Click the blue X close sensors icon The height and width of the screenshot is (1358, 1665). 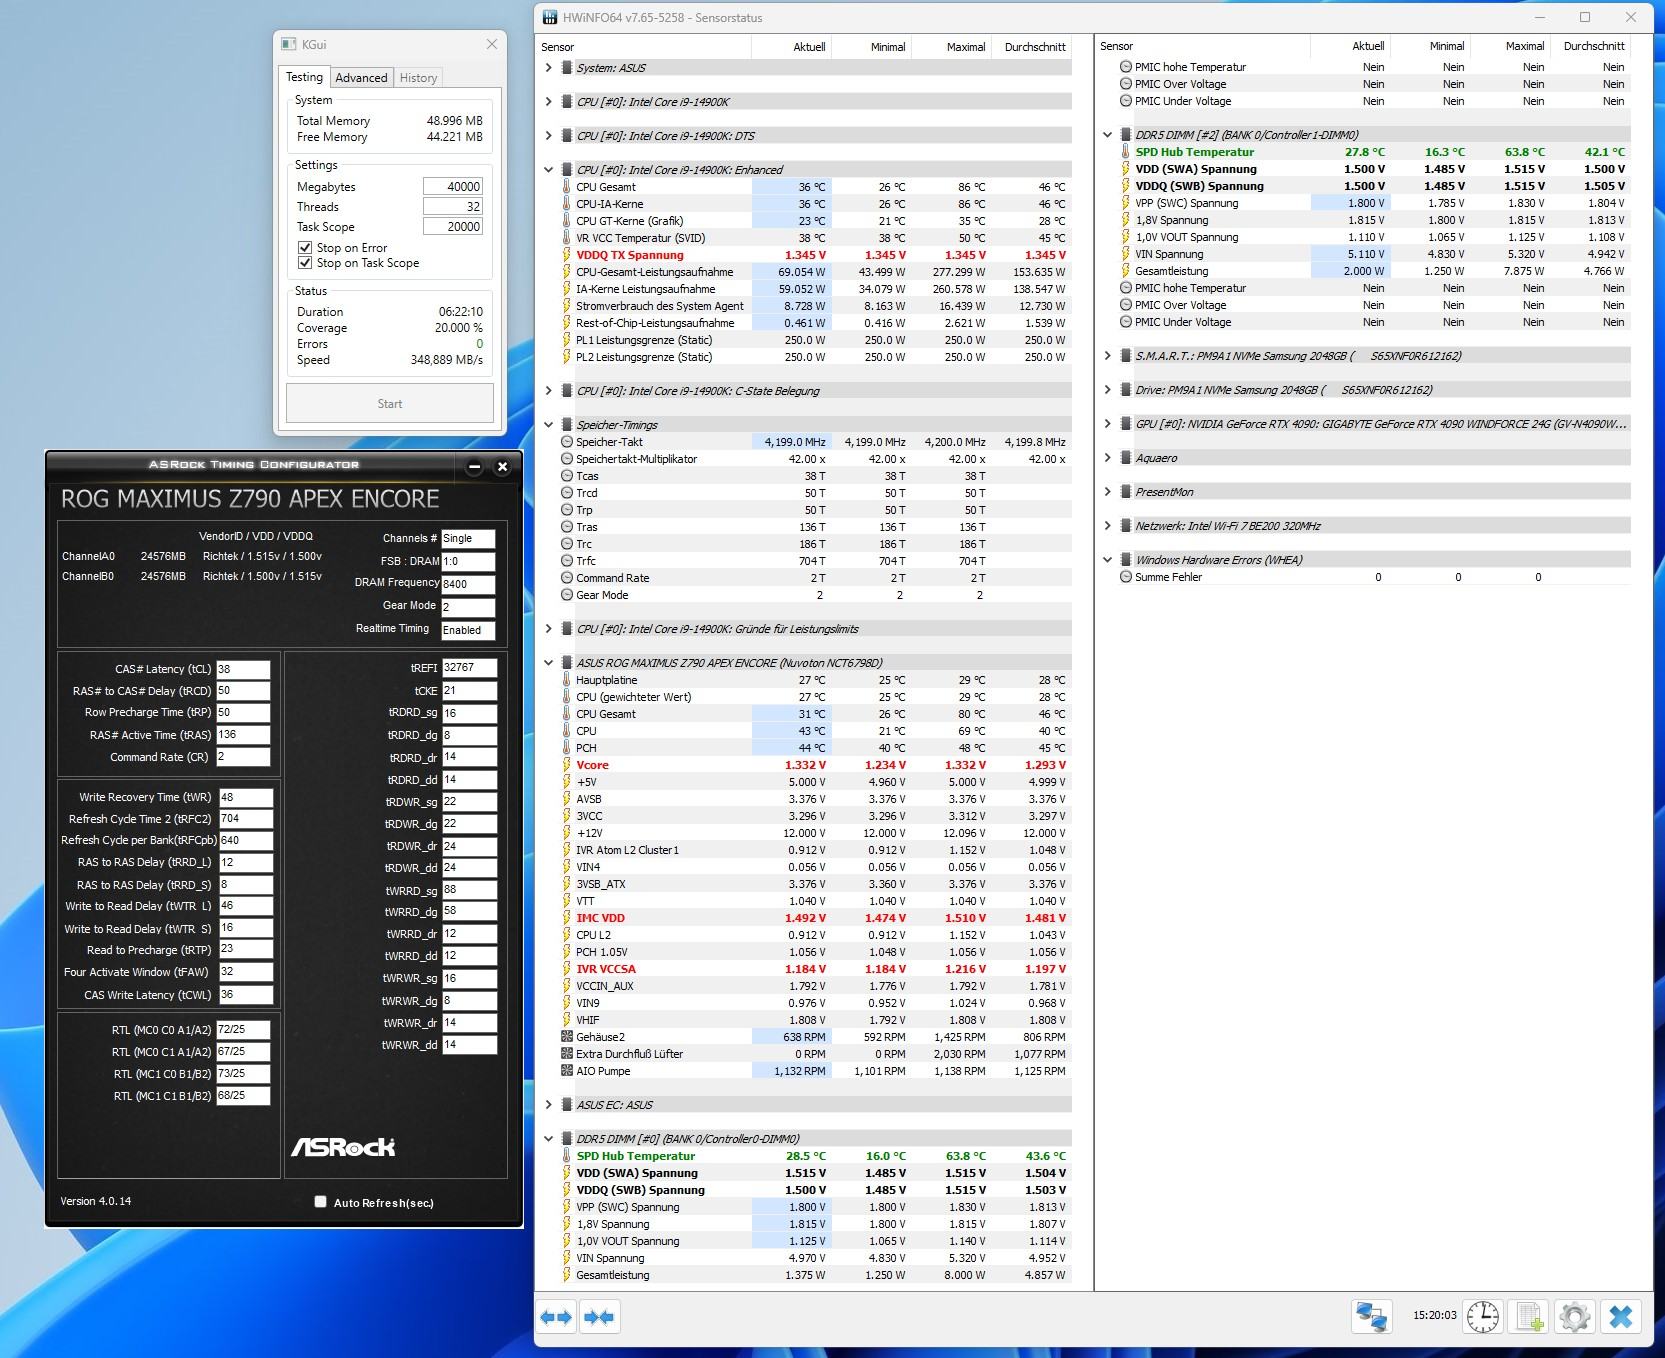[1621, 1316]
